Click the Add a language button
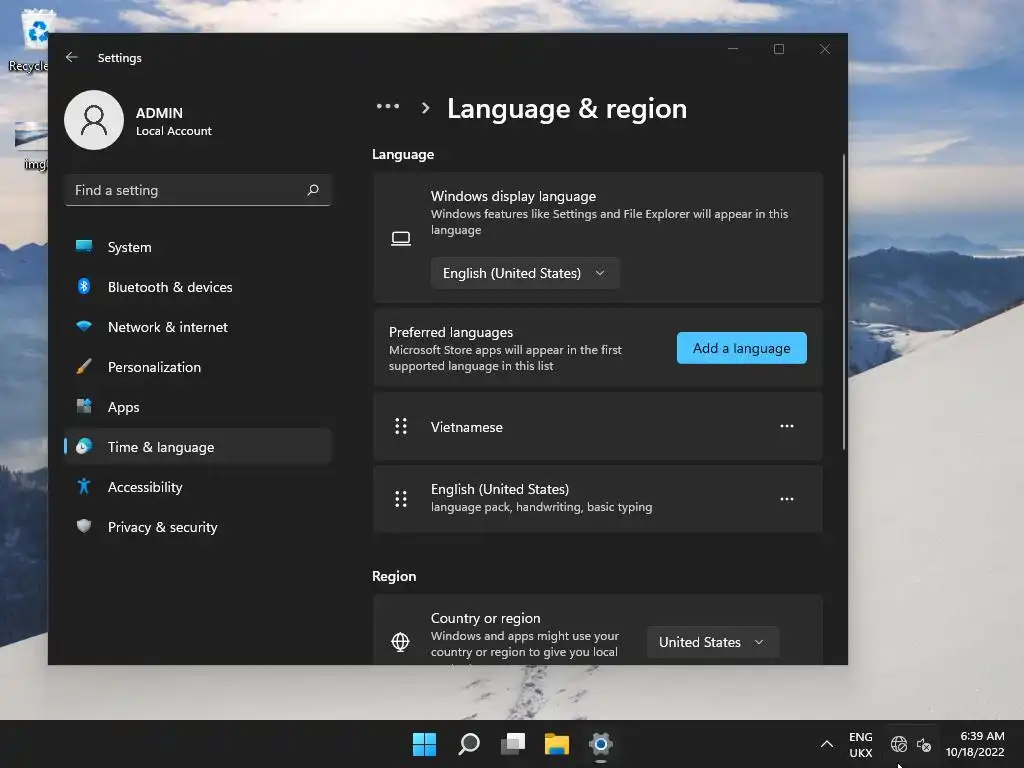 pyautogui.click(x=742, y=348)
